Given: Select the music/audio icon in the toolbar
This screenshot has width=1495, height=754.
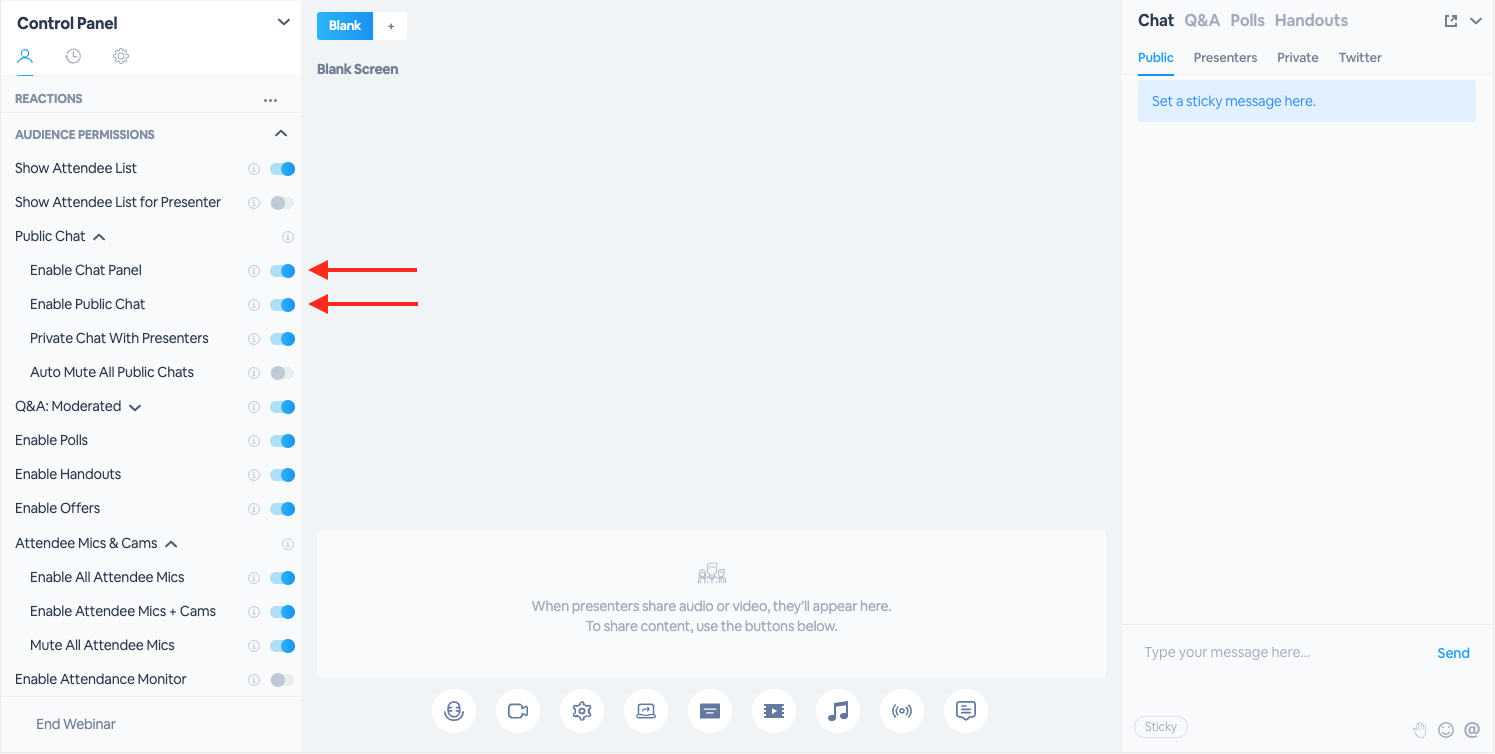Looking at the screenshot, I should pos(838,710).
